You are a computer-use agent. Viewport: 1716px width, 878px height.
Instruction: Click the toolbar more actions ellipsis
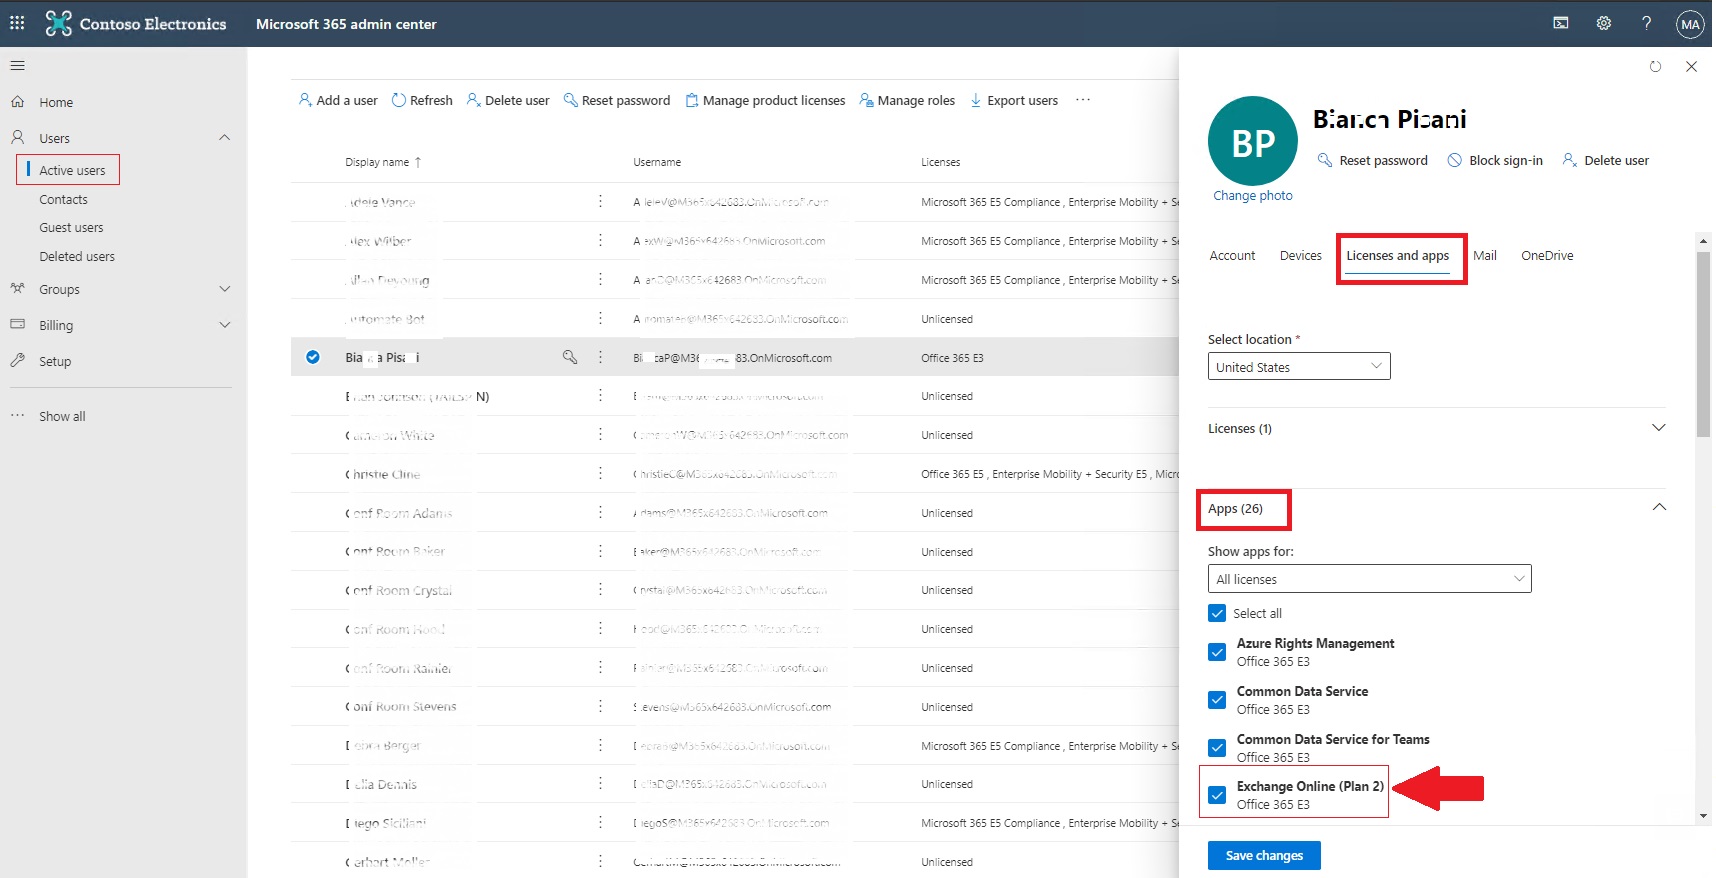1083,100
